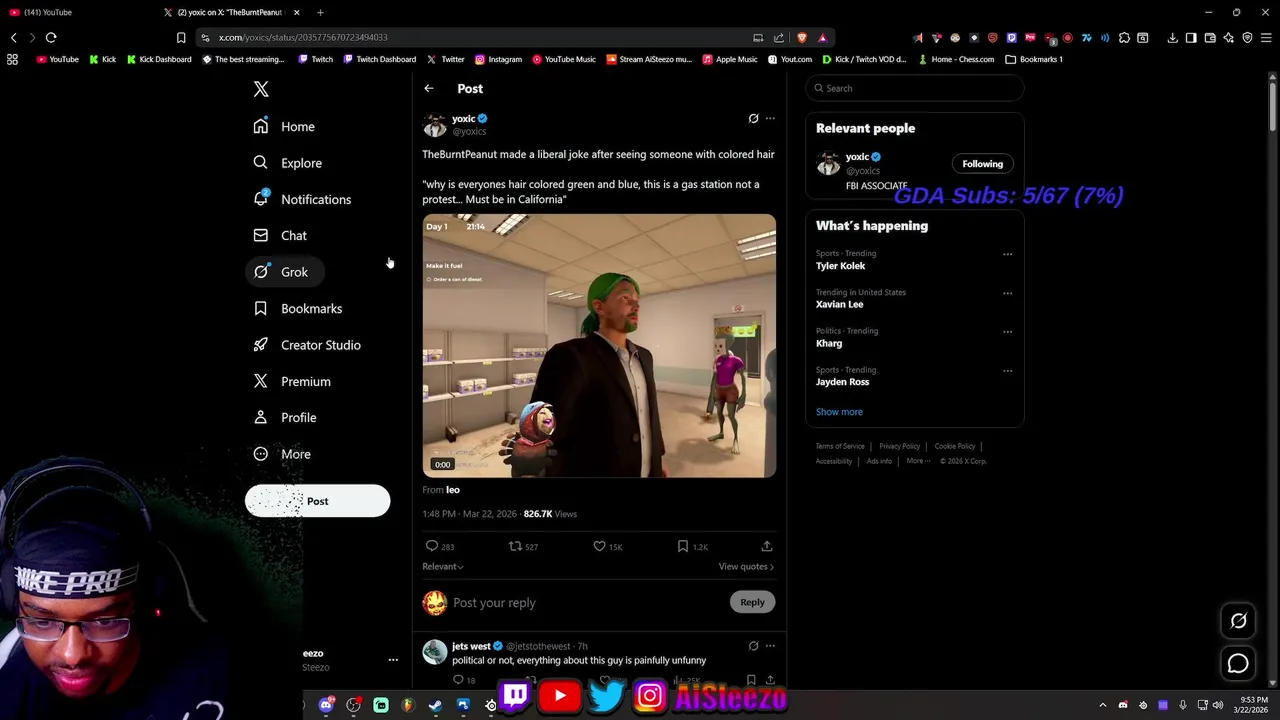Open Creator Studio
This screenshot has height=720, width=1280.
(307, 345)
